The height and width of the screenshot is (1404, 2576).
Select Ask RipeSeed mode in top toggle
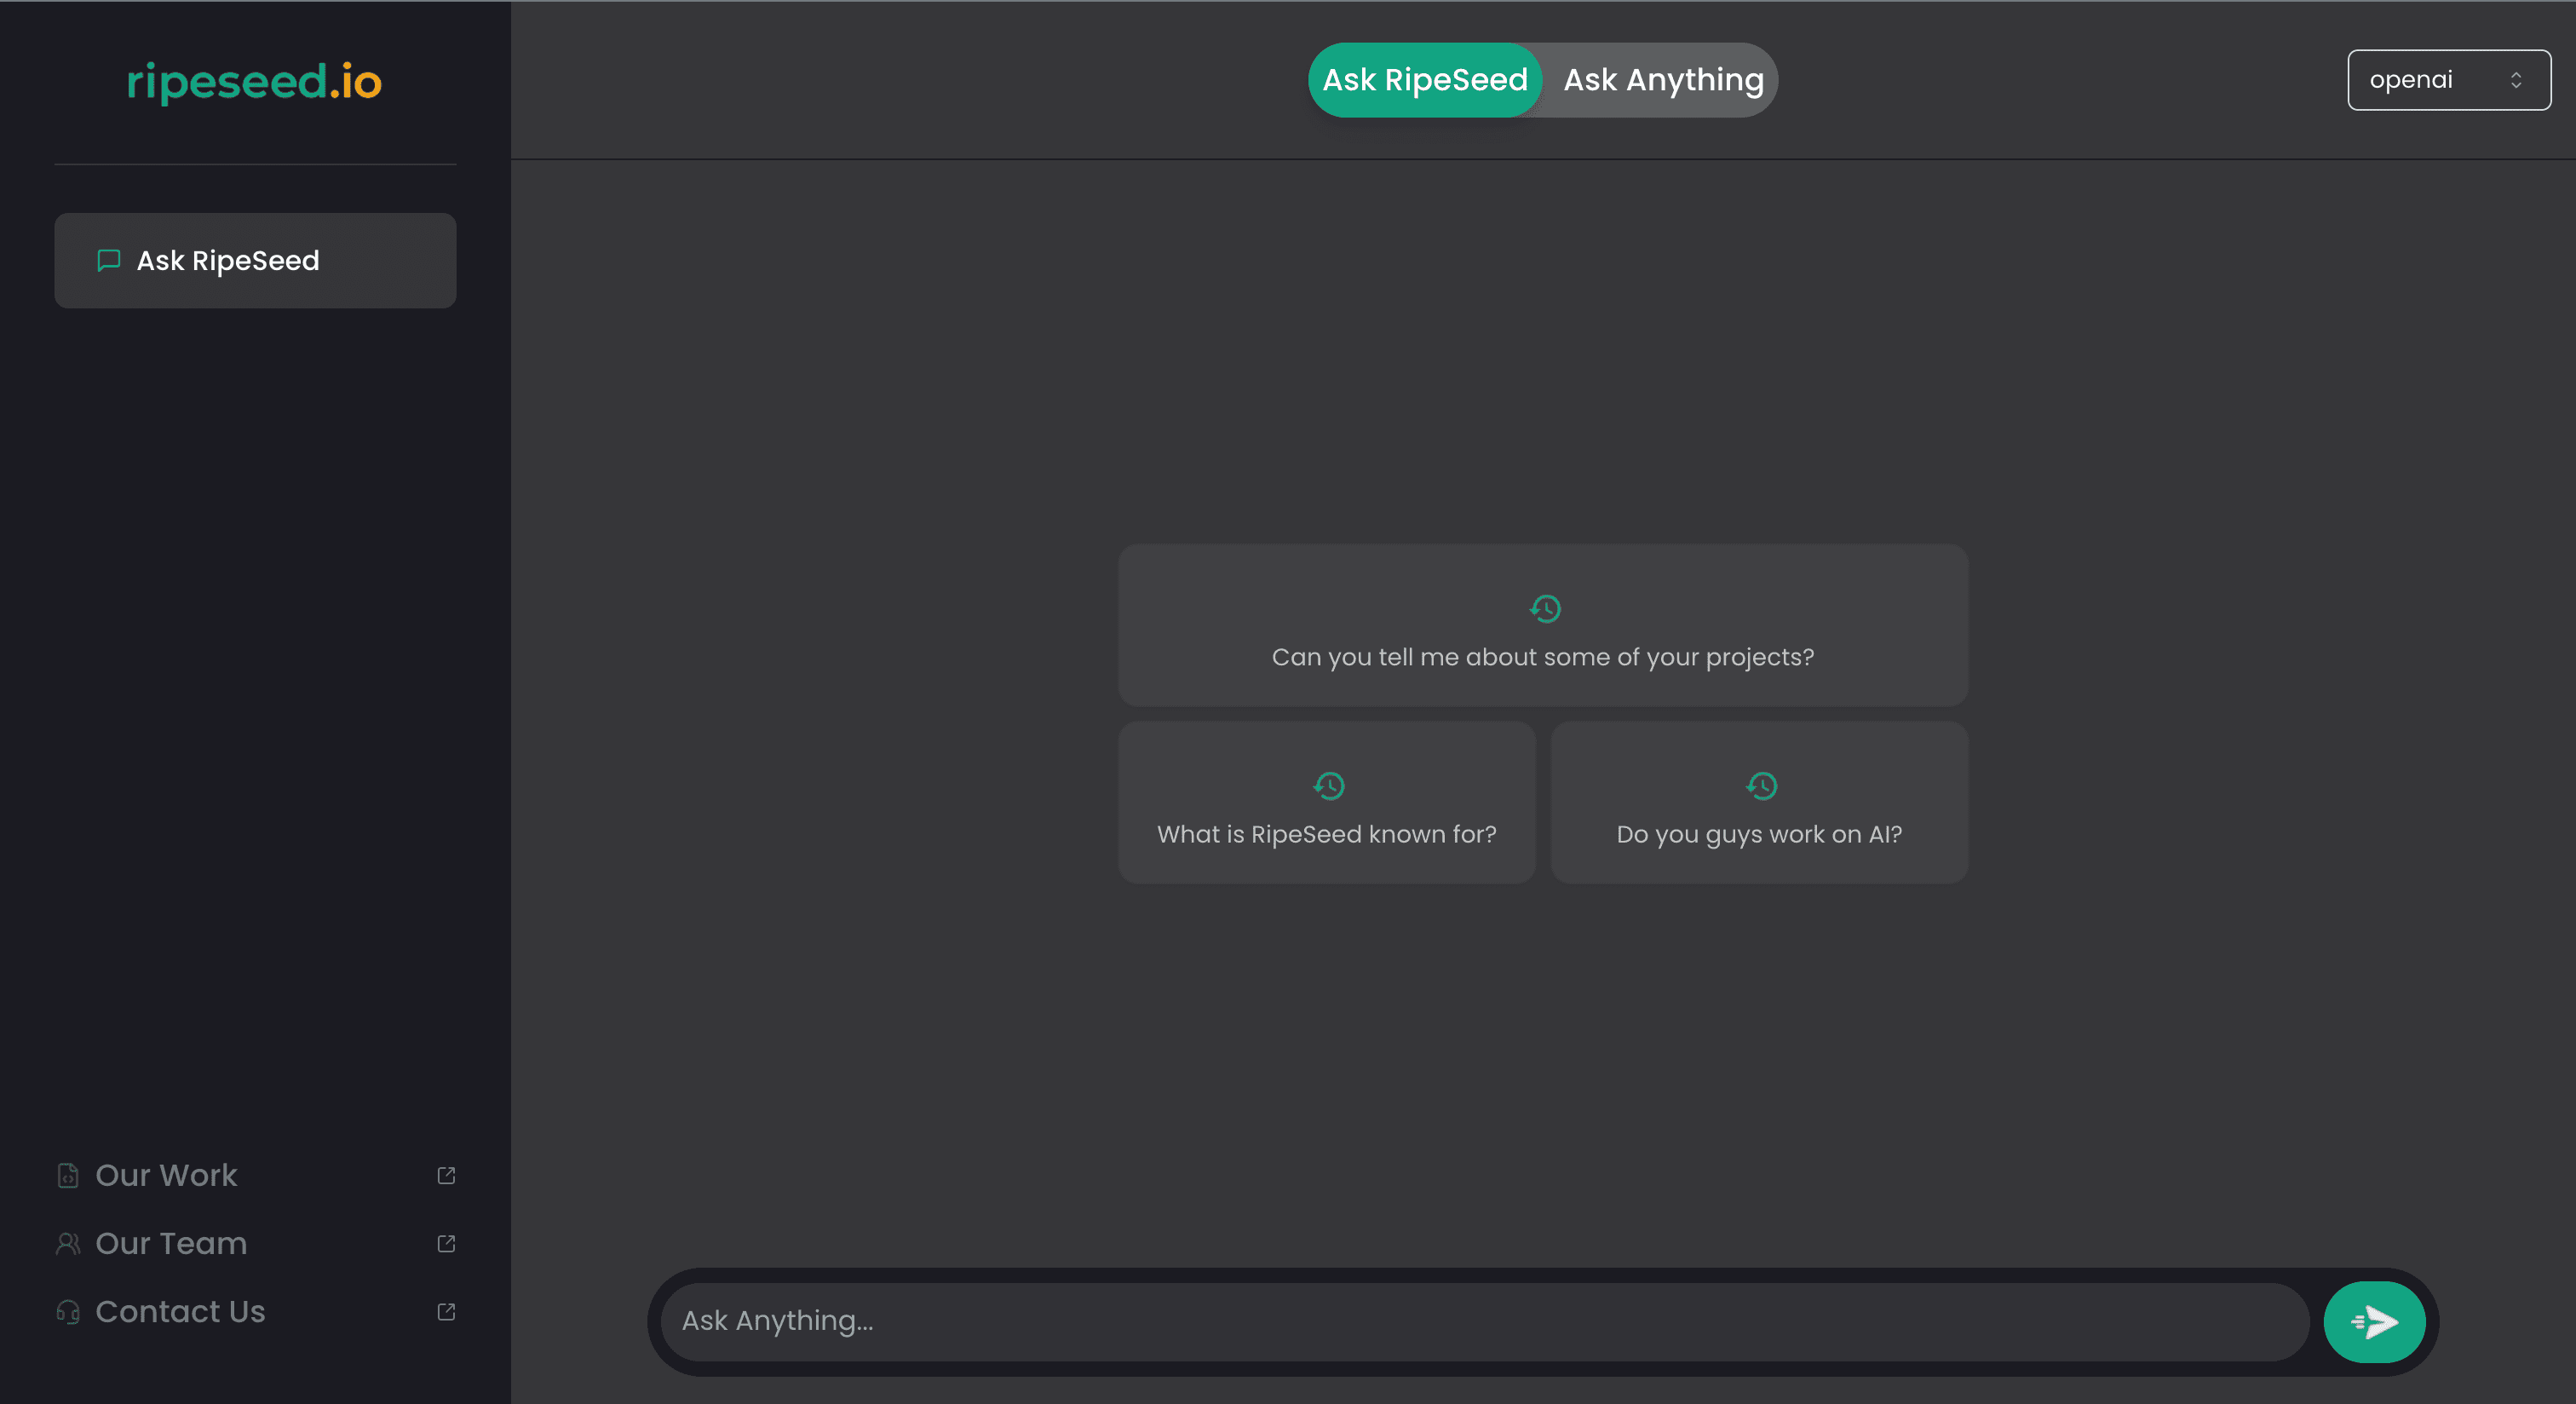pyautogui.click(x=1424, y=80)
